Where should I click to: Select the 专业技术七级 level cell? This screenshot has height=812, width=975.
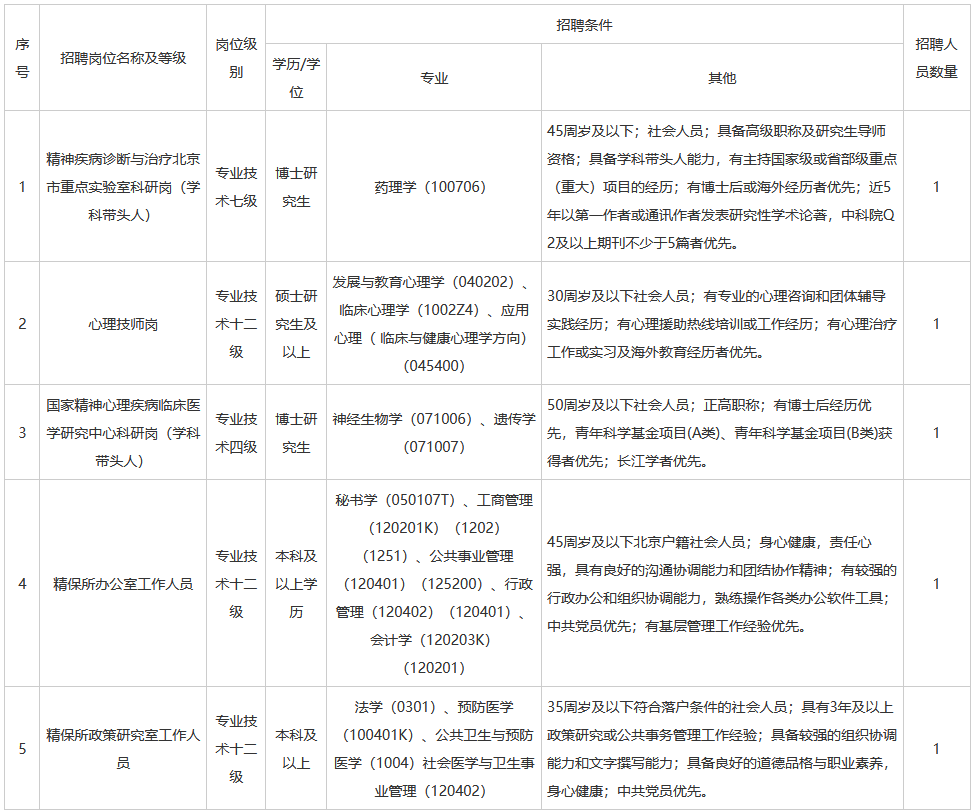point(236,186)
